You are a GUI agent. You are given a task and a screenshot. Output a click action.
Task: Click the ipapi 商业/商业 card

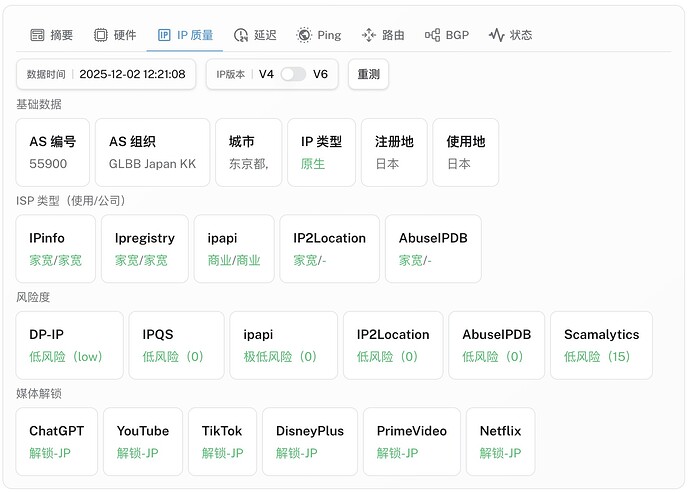click(x=234, y=249)
